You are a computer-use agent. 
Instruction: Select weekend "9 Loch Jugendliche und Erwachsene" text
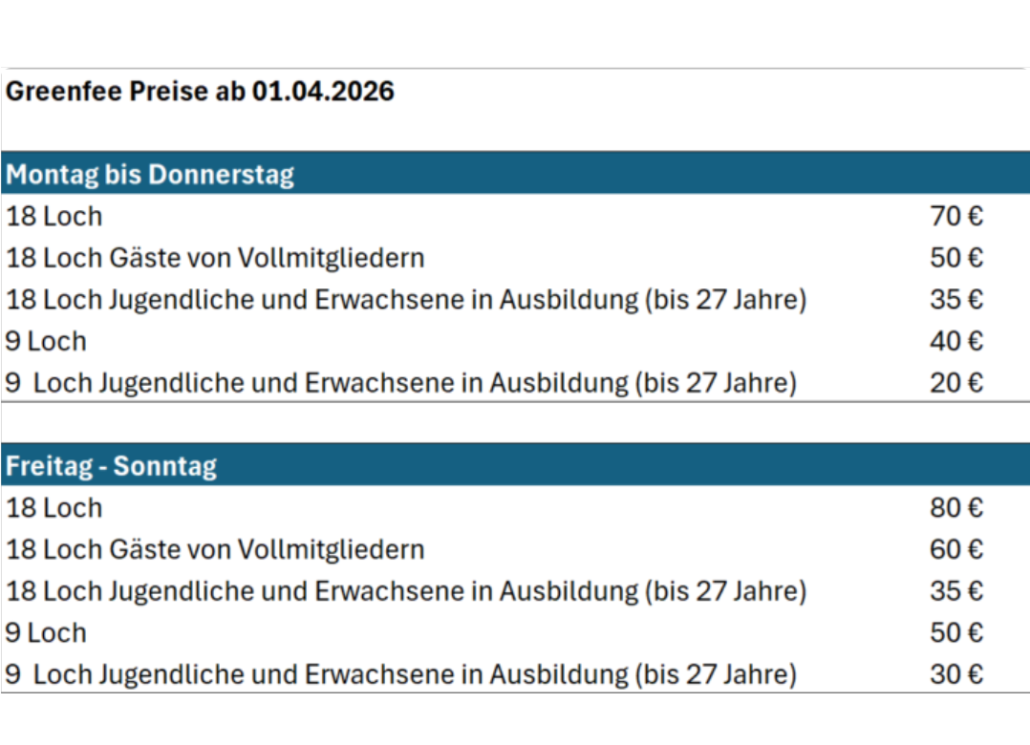tap(400, 675)
